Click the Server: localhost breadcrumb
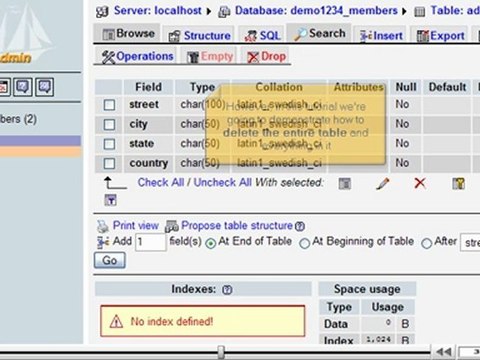Image resolution: width=480 pixels, height=360 pixels. (158, 11)
